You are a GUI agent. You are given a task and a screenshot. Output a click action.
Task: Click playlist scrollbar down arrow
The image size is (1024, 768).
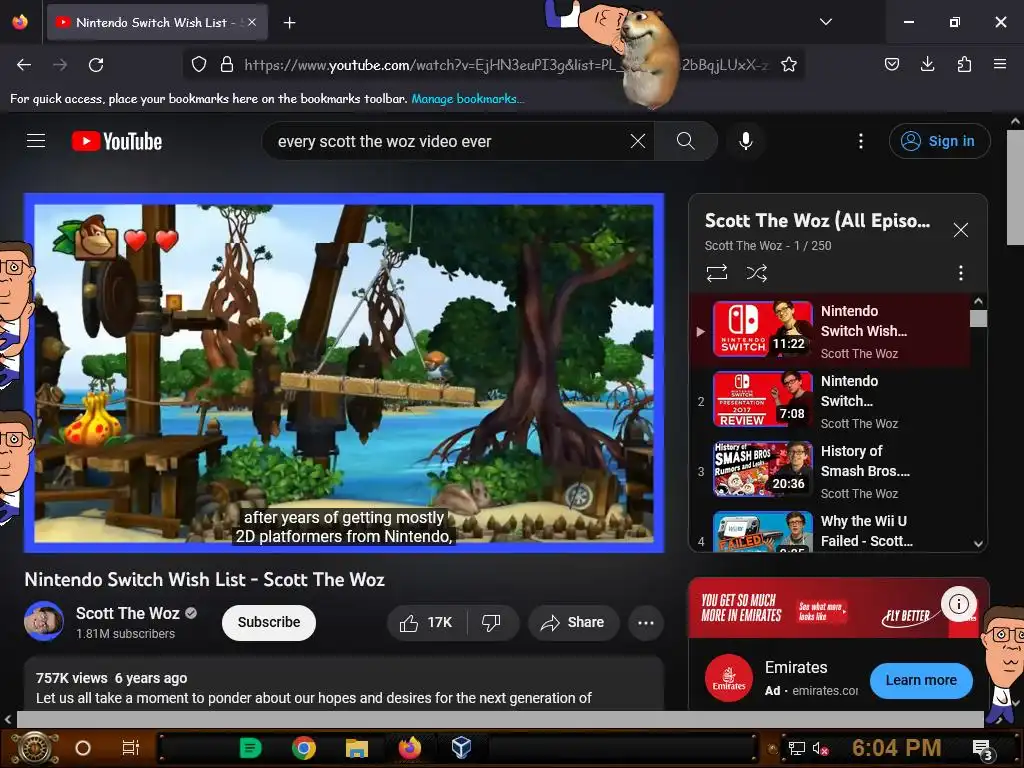click(978, 543)
